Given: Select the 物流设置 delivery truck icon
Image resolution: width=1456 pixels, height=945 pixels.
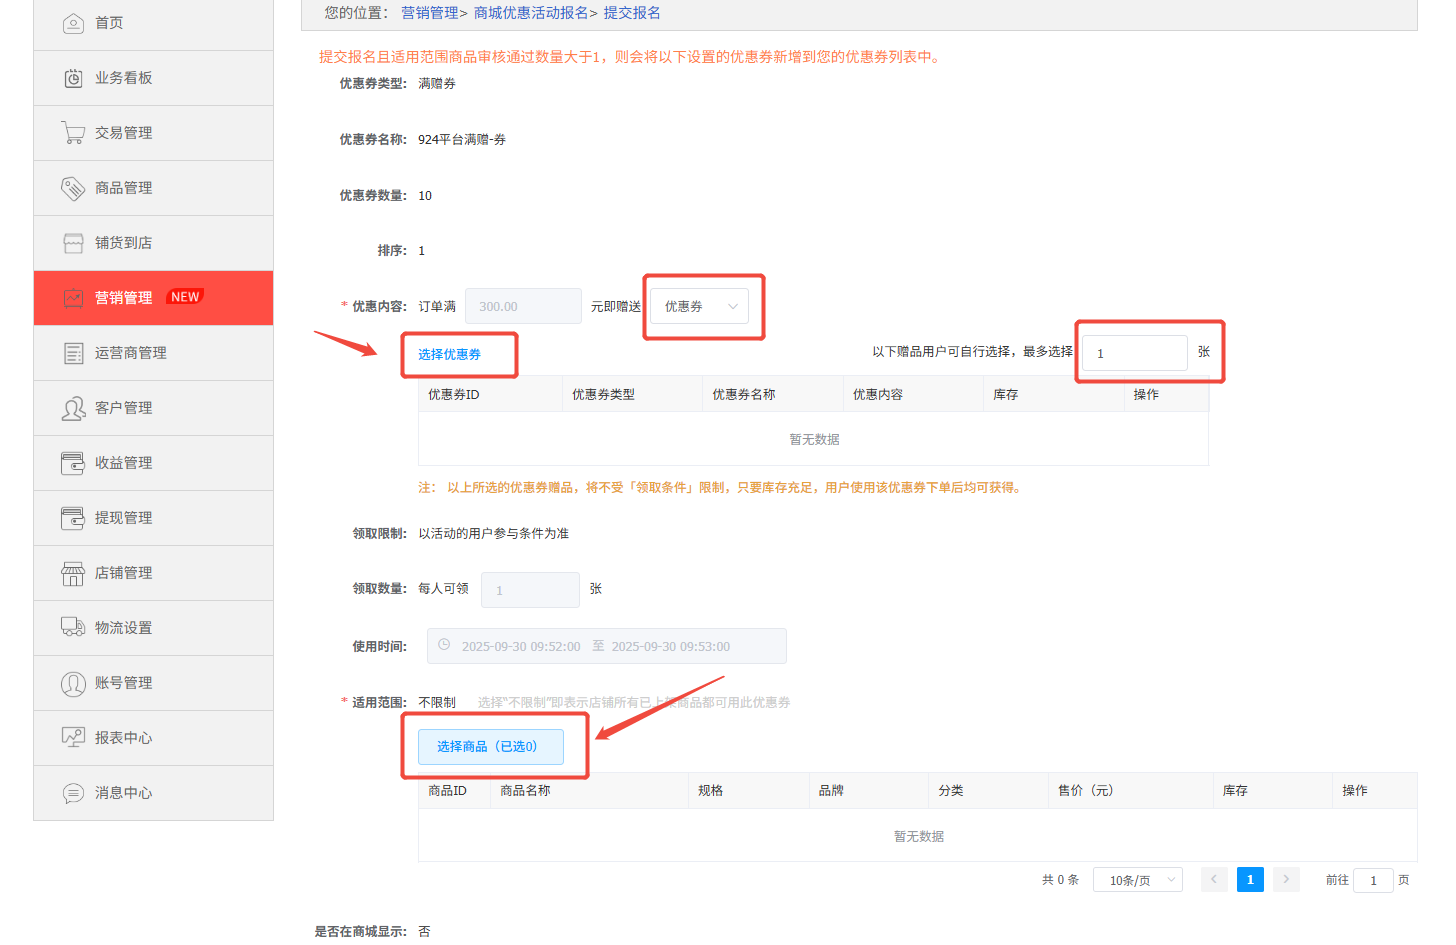Looking at the screenshot, I should pos(73,627).
